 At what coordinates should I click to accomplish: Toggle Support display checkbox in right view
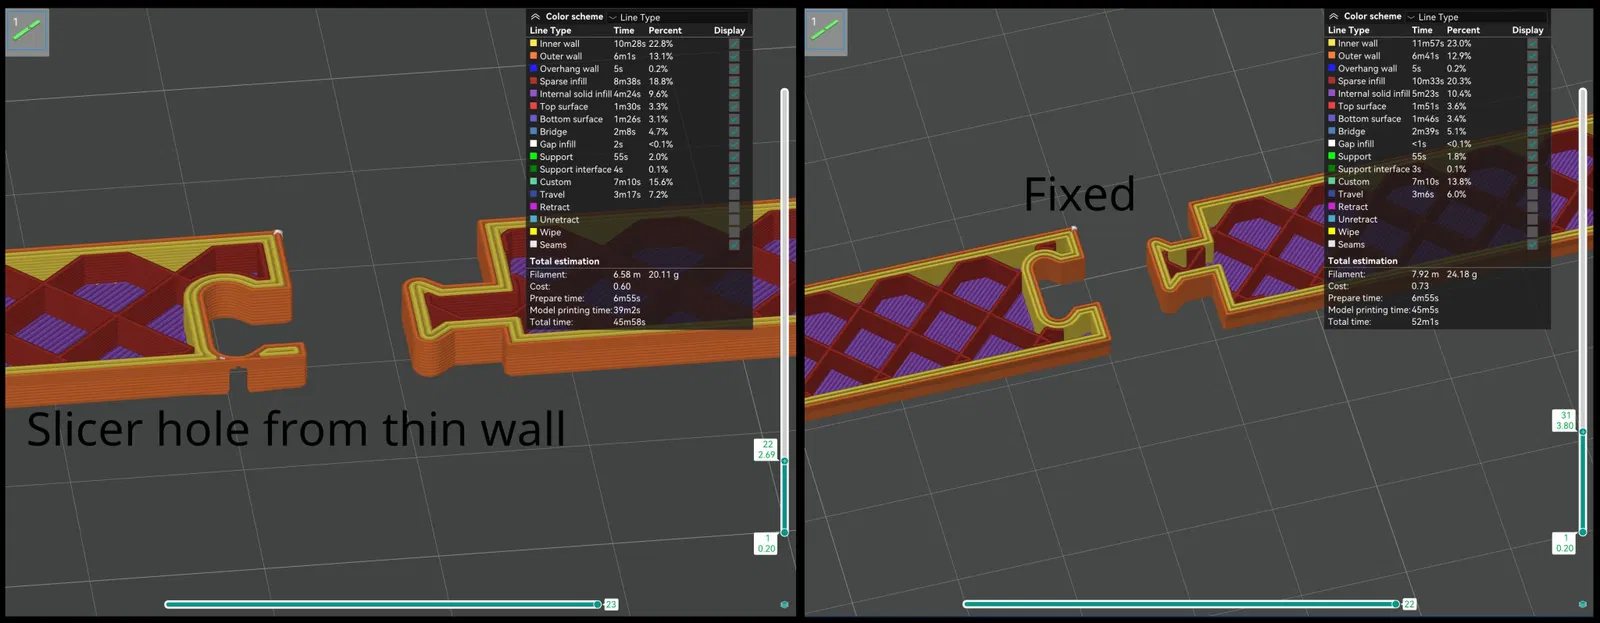pyautogui.click(x=1532, y=156)
